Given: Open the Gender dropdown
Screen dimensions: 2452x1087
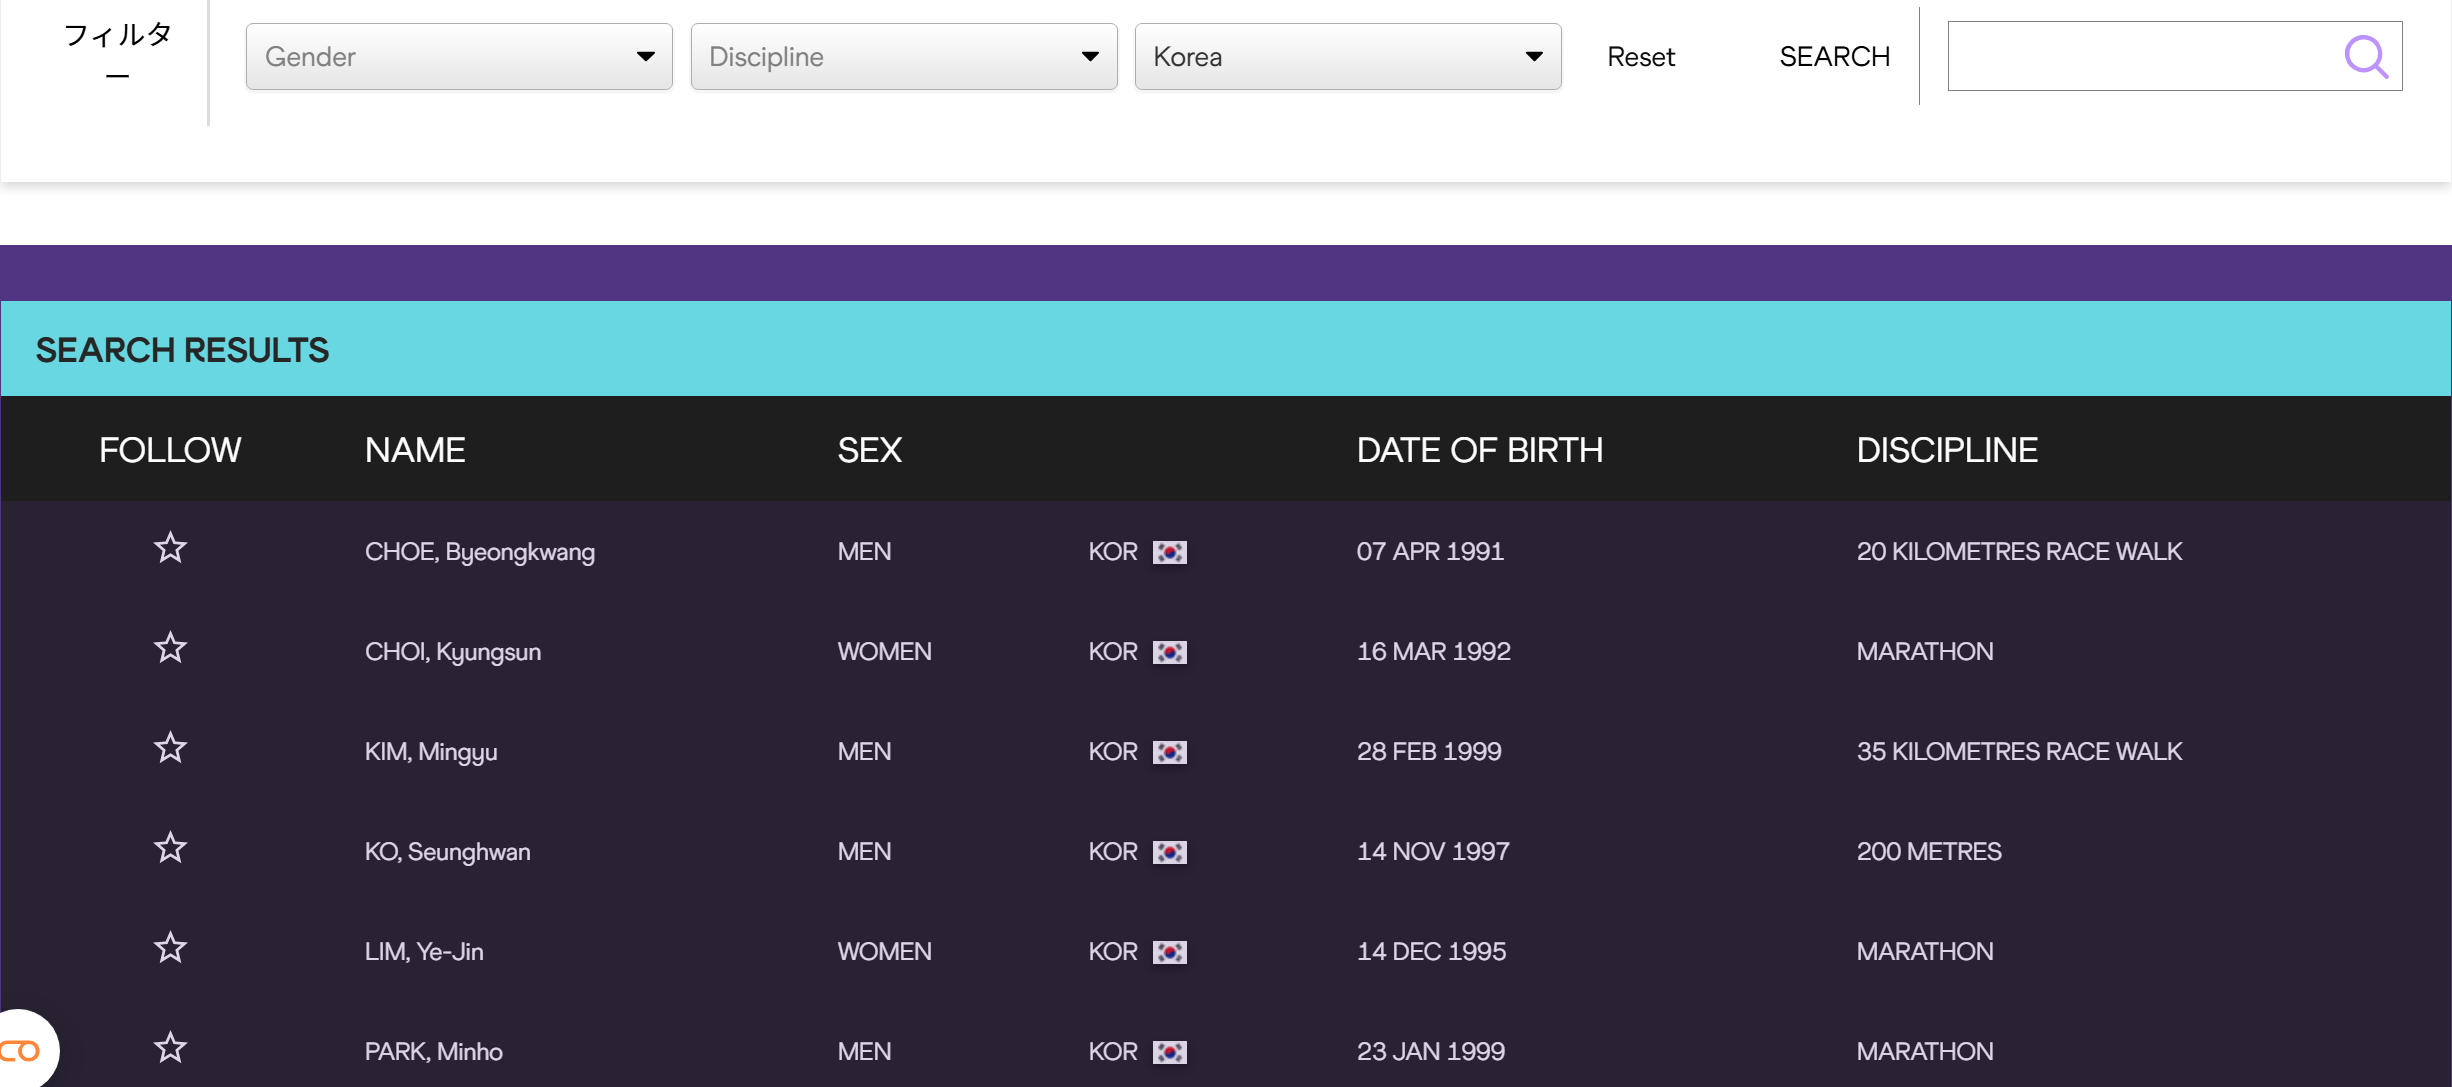Looking at the screenshot, I should (x=459, y=57).
